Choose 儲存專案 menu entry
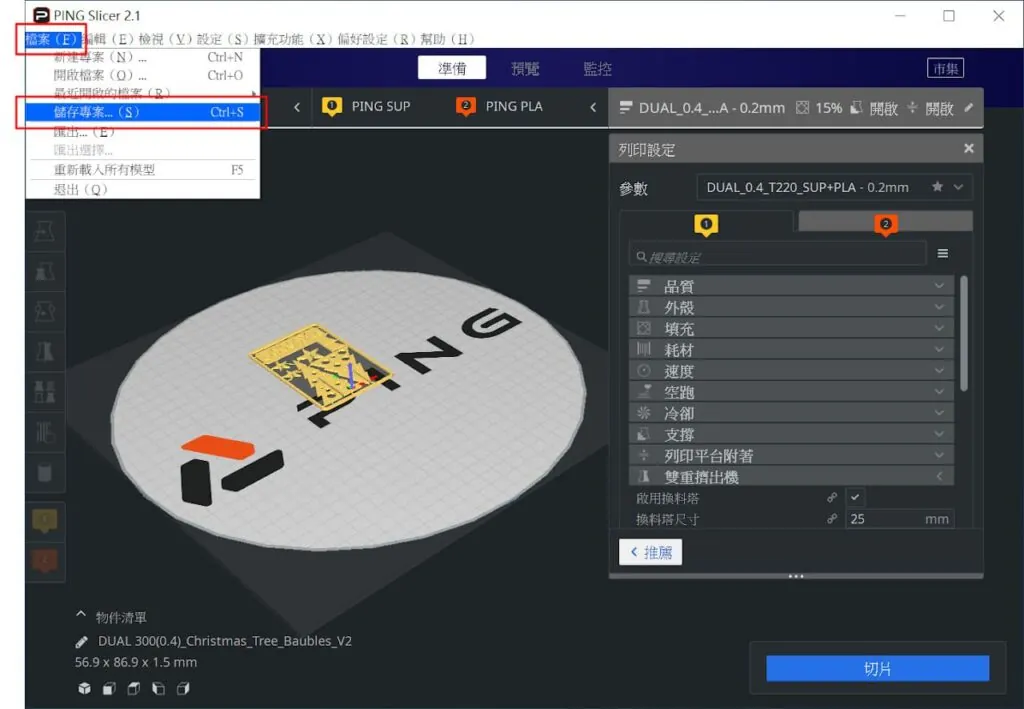 tap(142, 112)
